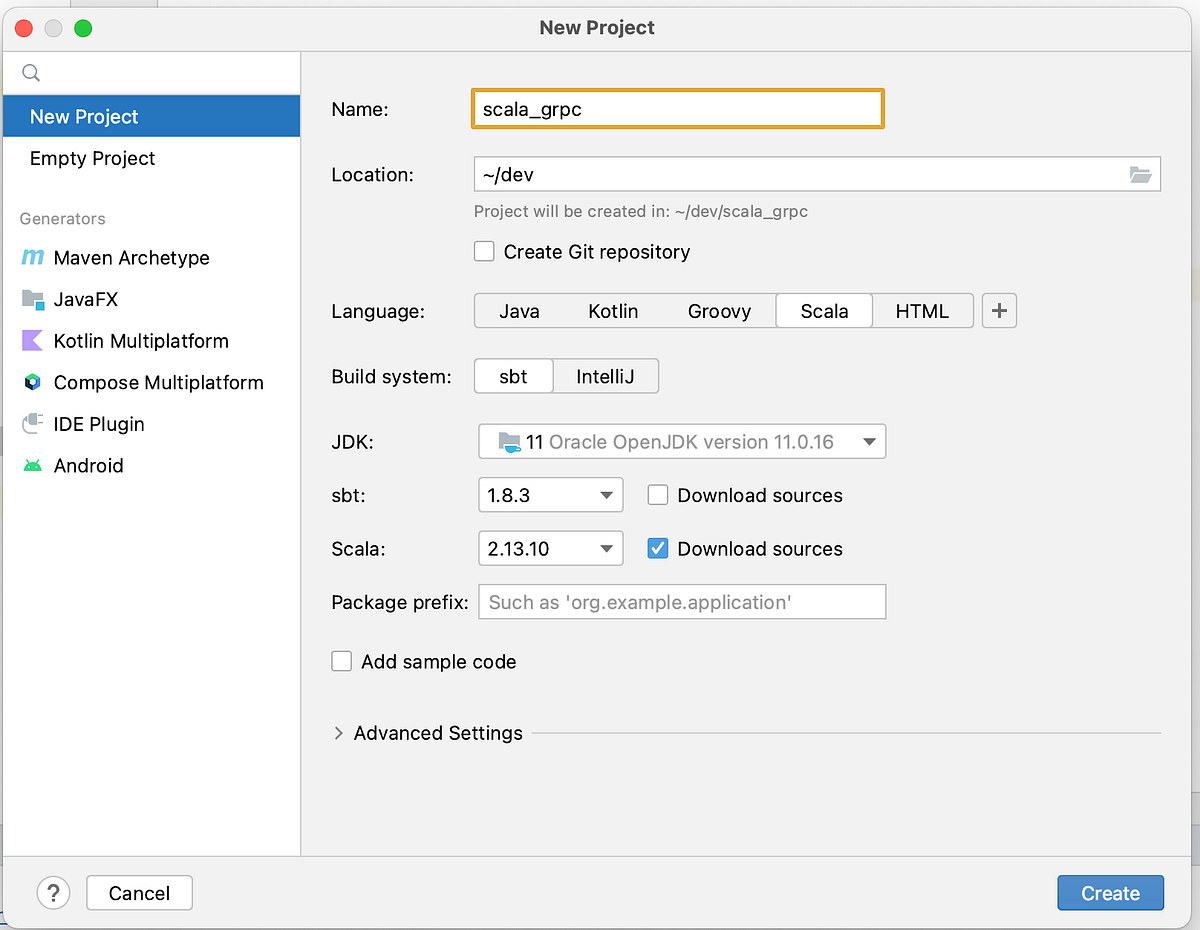Open the help dialog via the question mark
The width and height of the screenshot is (1200, 930).
(53, 892)
